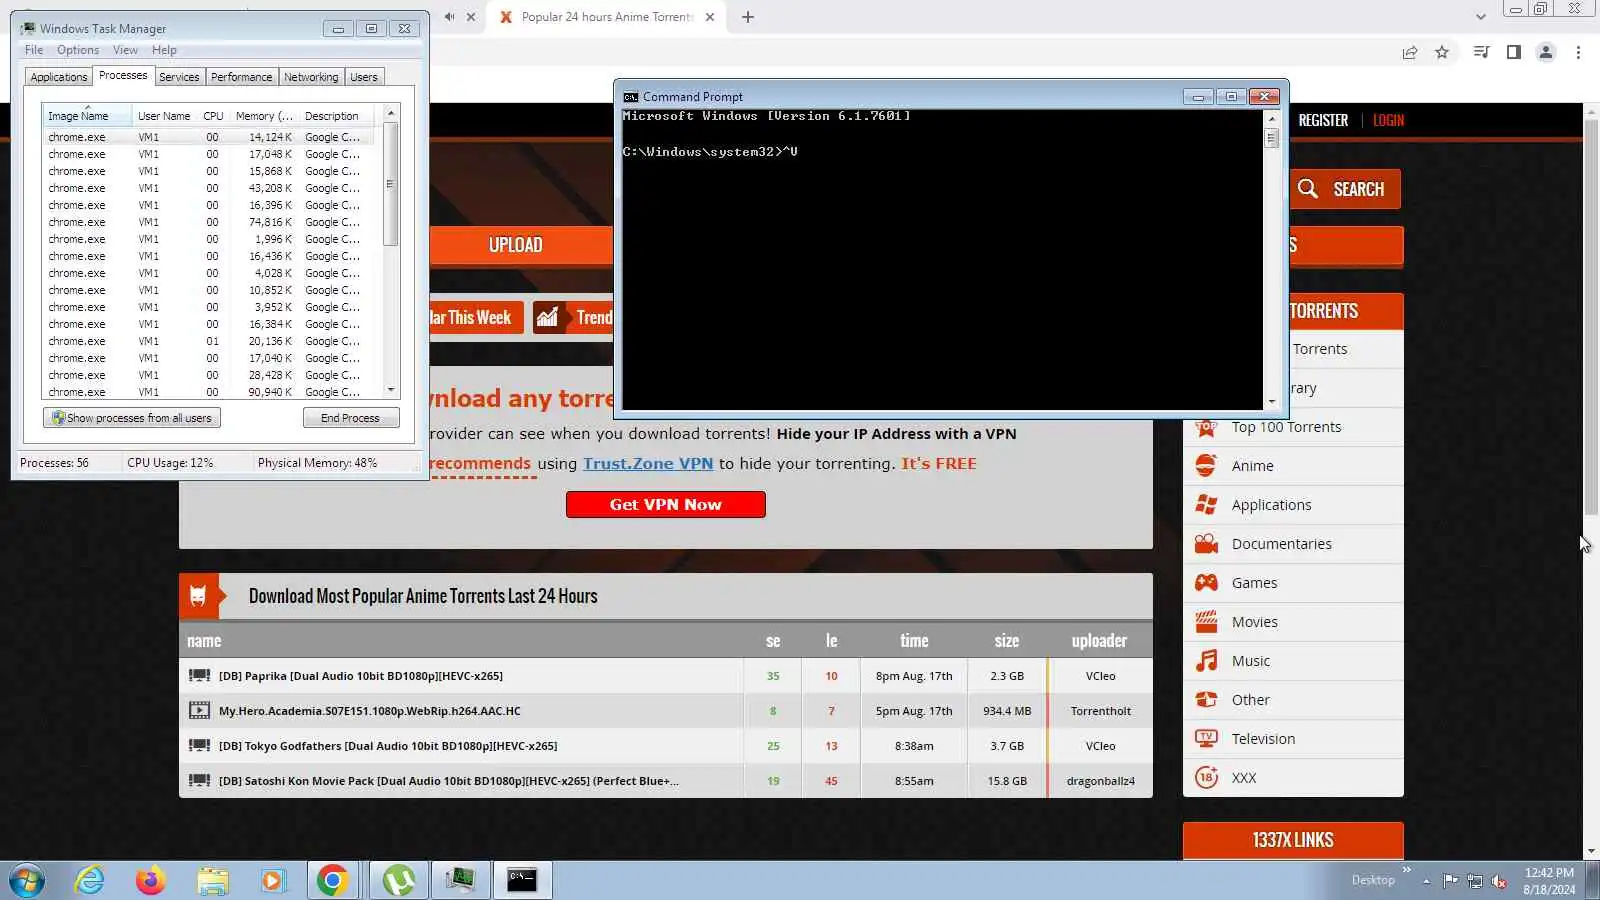1600x900 pixels.
Task: Open the uTorrent taskbar icon
Action: pos(399,880)
